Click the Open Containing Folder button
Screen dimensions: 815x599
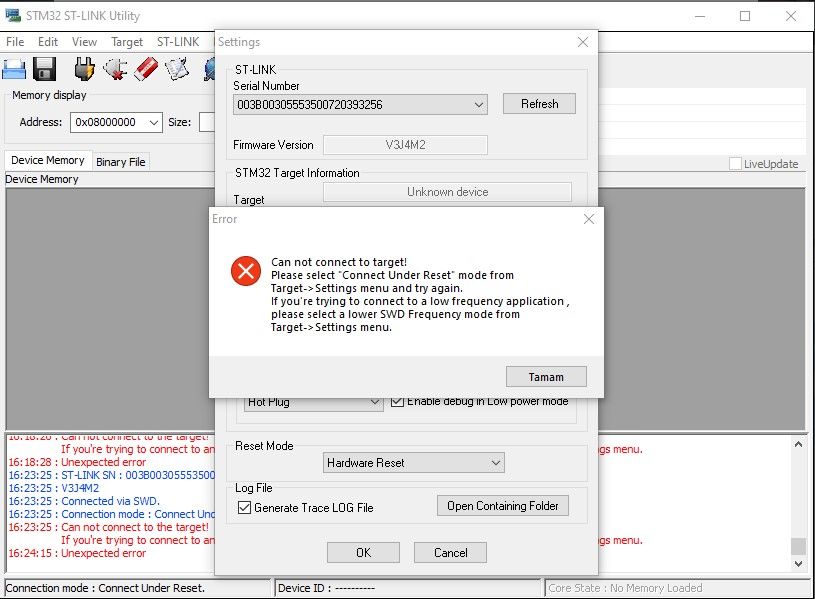[503, 506]
